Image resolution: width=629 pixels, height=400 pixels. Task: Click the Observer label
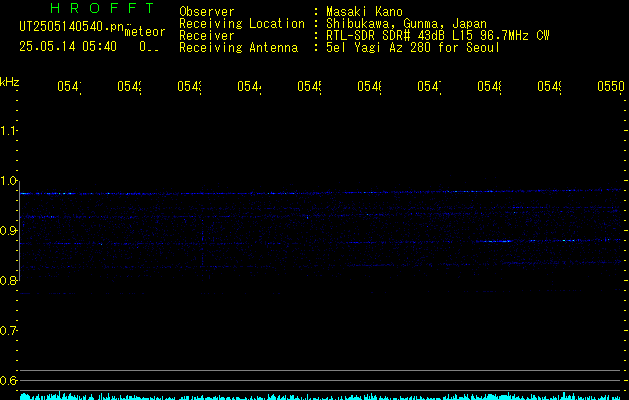(207, 12)
